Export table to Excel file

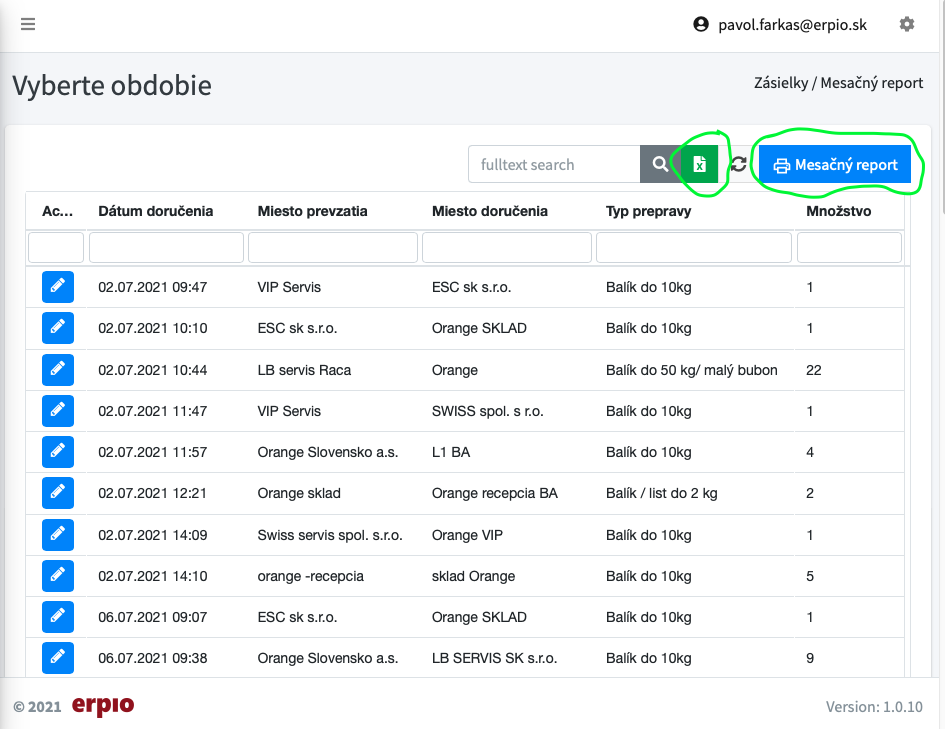pyautogui.click(x=700, y=165)
